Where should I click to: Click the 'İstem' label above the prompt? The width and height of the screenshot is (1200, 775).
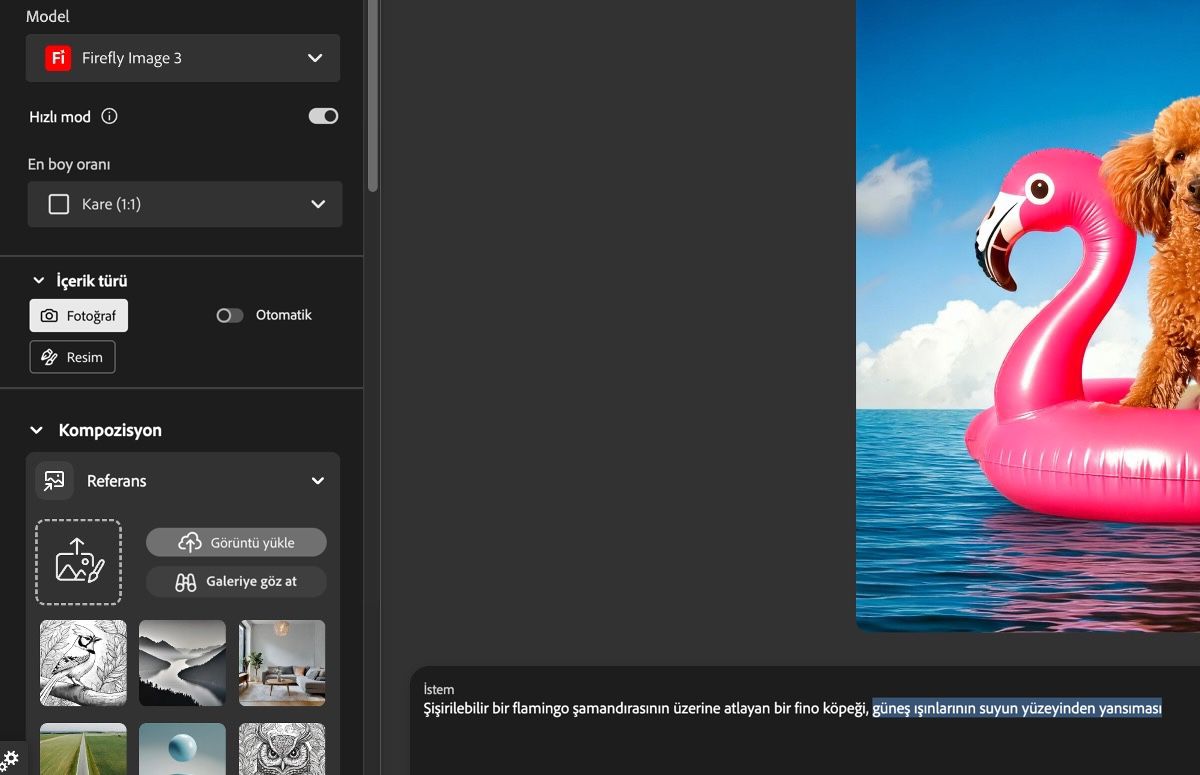pyautogui.click(x=438, y=689)
